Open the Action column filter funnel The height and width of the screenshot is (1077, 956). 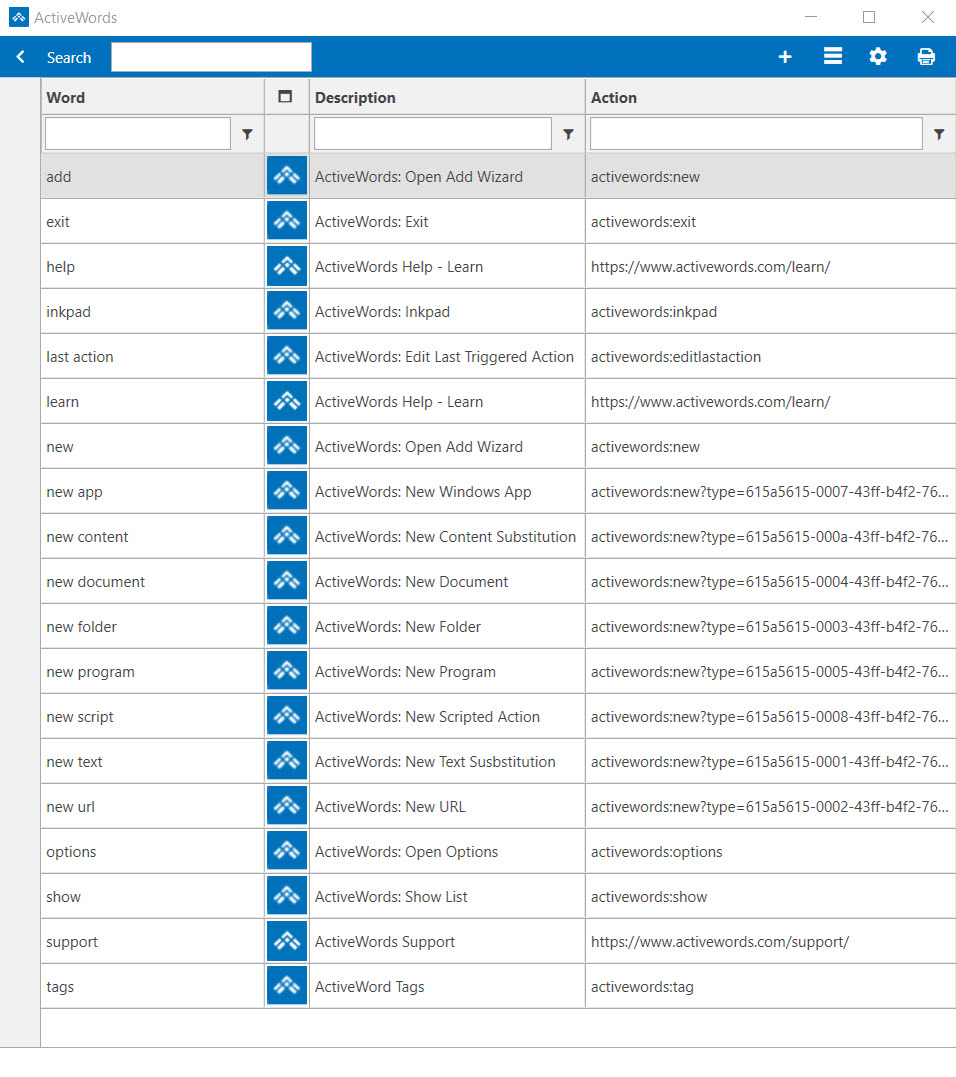(x=939, y=132)
